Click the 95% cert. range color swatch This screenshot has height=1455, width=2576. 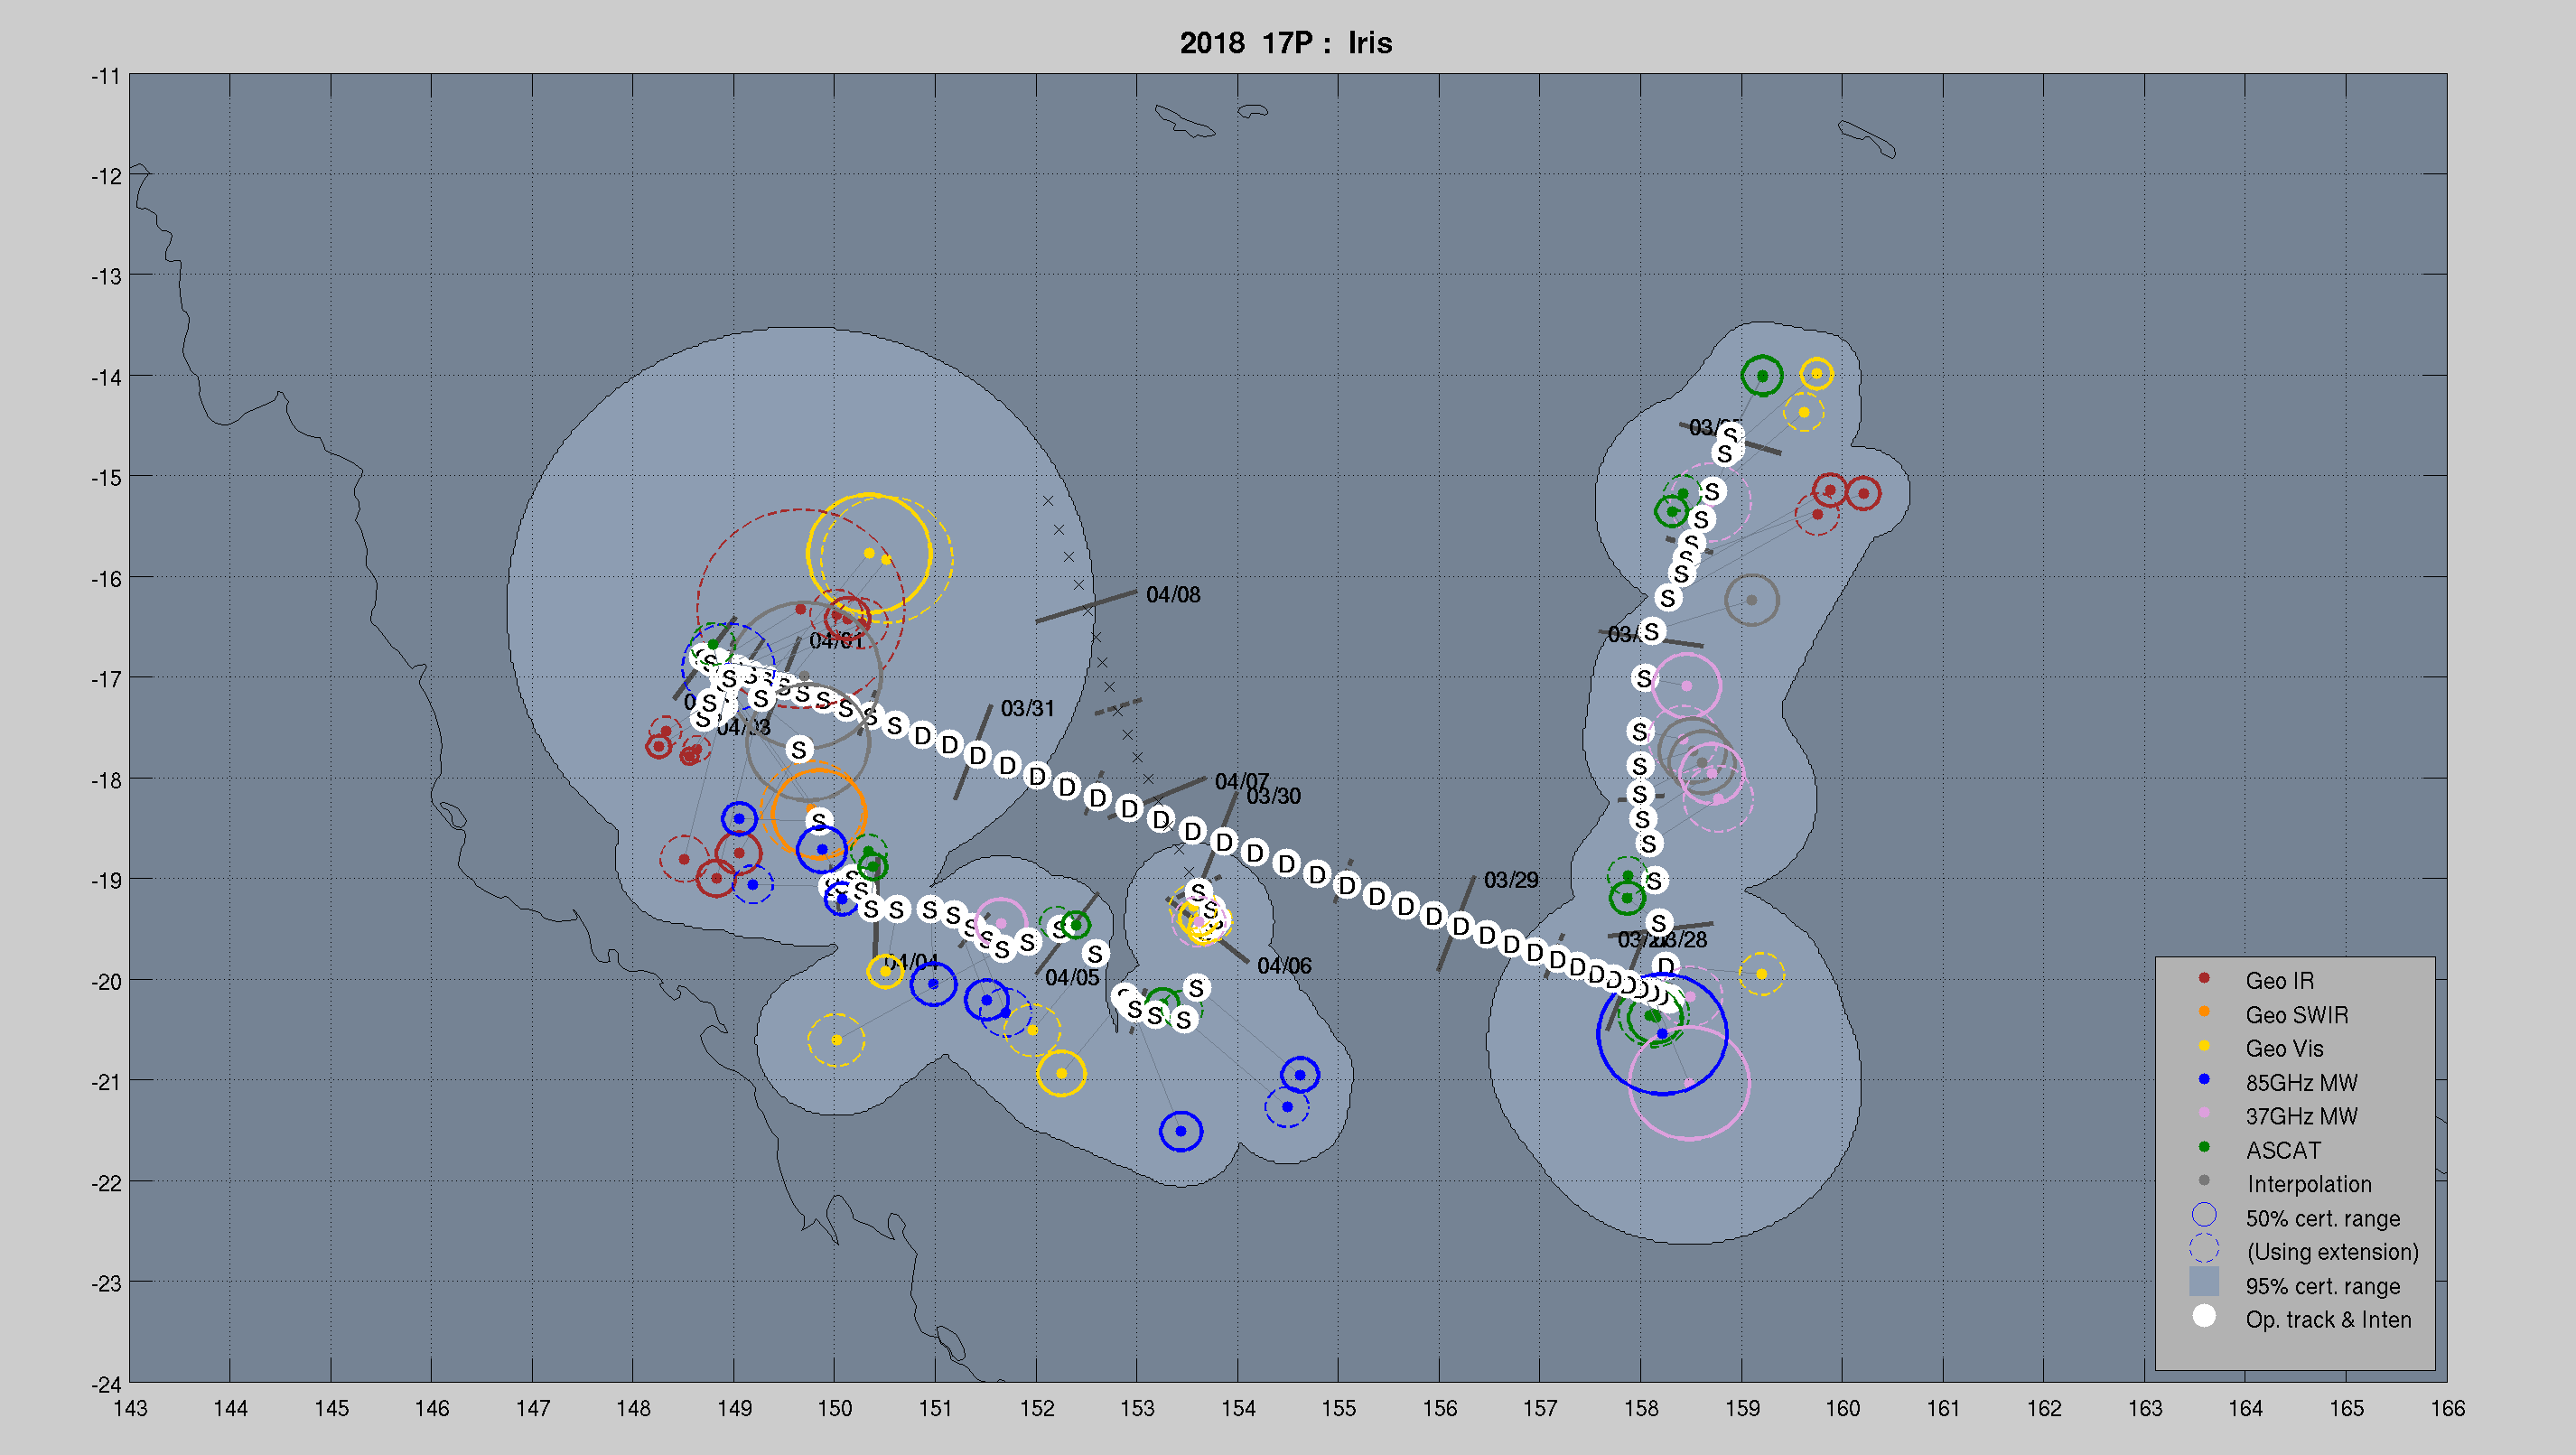click(2204, 1282)
